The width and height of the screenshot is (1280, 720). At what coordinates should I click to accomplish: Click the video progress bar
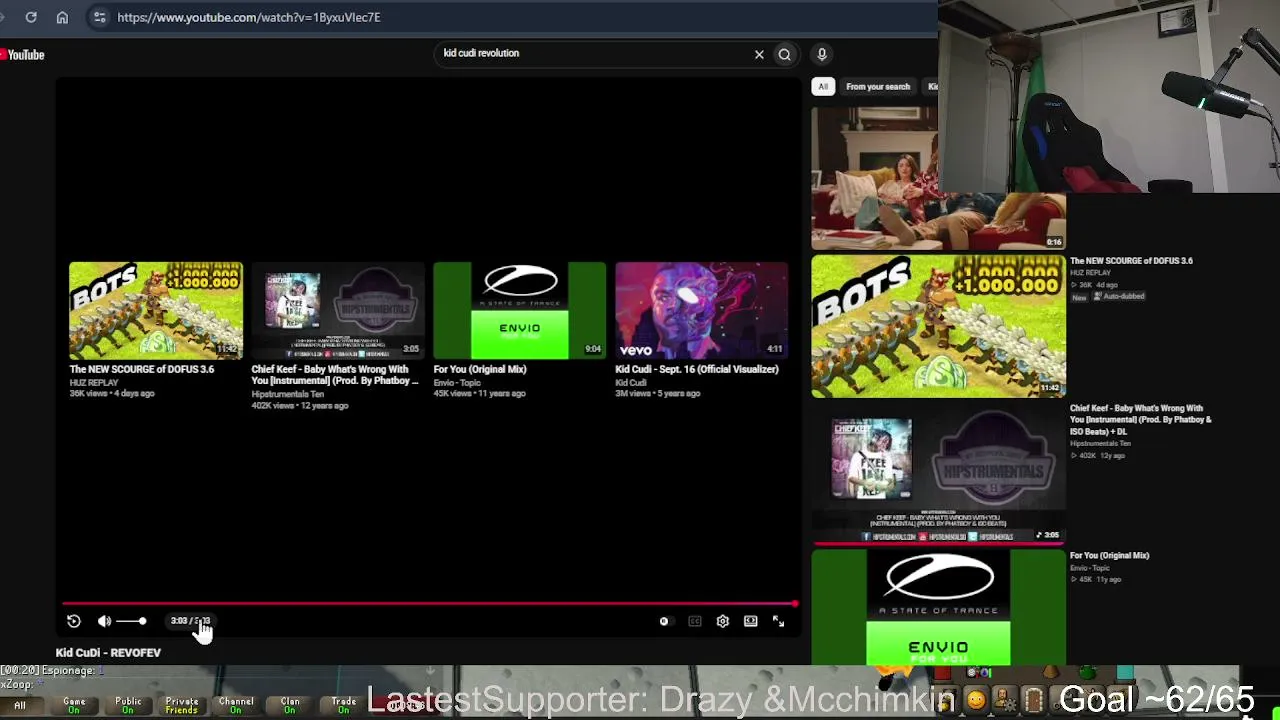(430, 604)
